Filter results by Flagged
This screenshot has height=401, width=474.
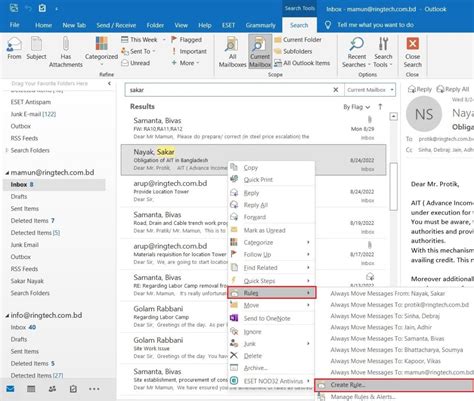point(186,40)
